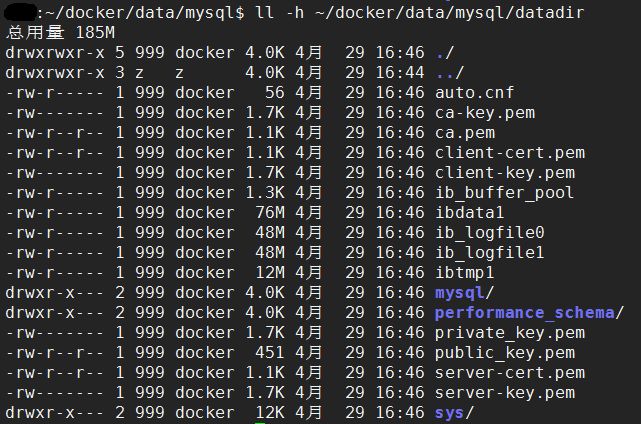Image resolution: width=641 pixels, height=424 pixels.
Task: Click the ibdata1 filename
Action: coord(469,213)
